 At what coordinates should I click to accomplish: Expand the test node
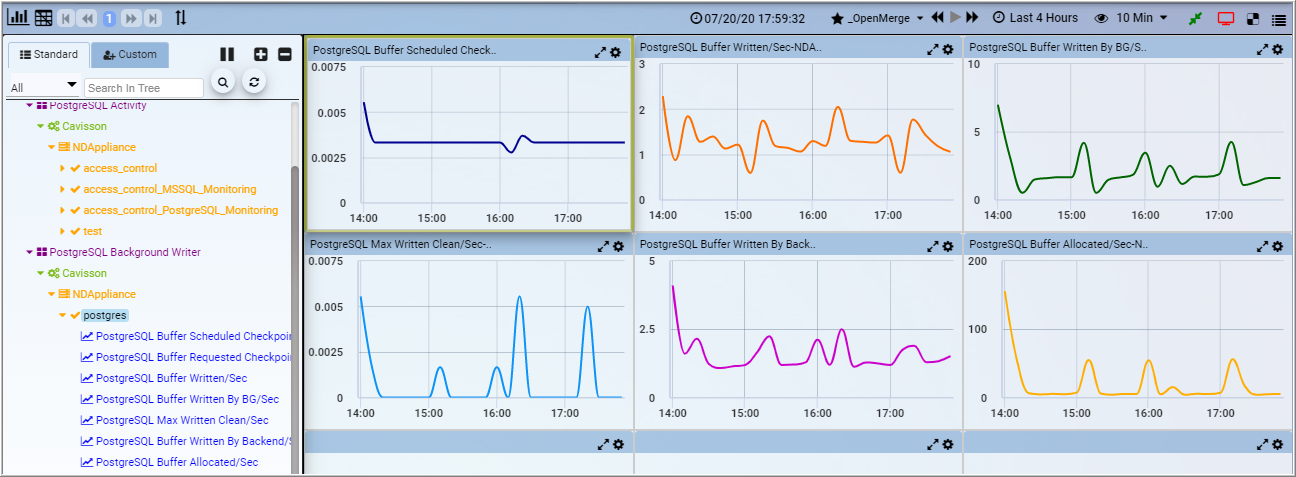coord(62,231)
